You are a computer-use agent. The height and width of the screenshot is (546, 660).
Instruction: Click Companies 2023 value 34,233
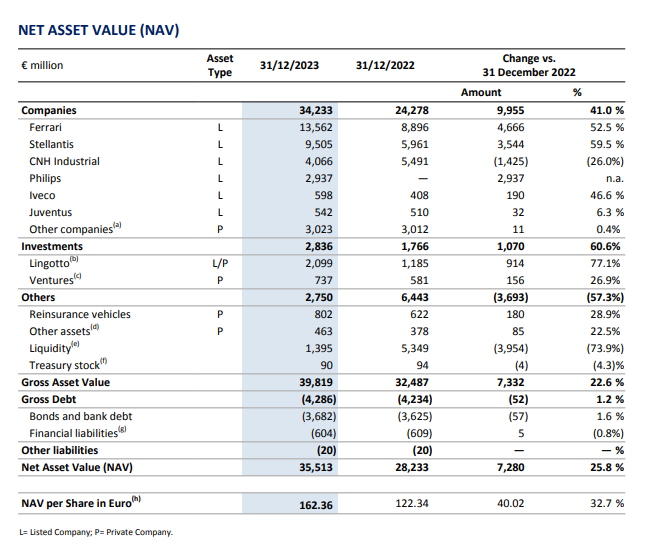coord(316,110)
